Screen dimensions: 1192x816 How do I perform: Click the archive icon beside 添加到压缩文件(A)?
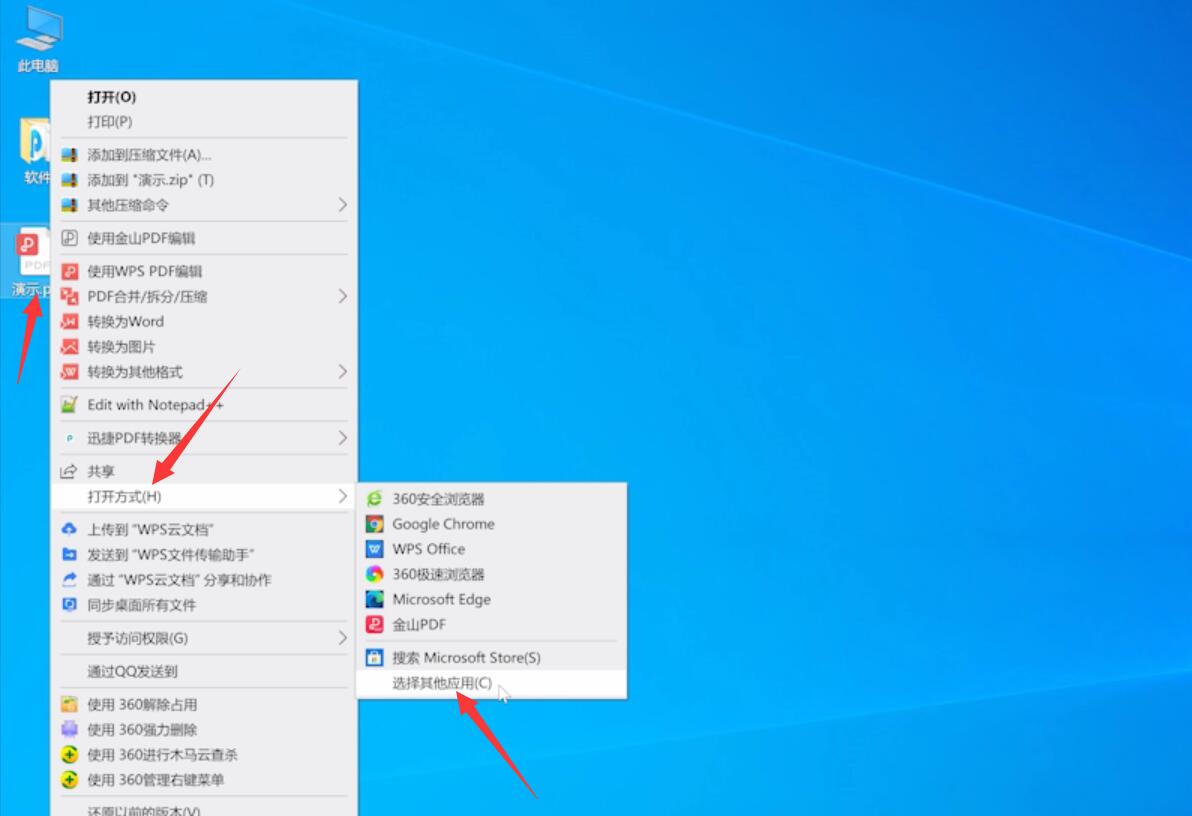pos(69,155)
